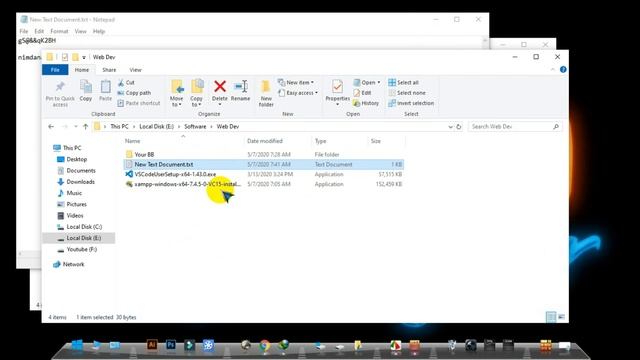Show file History from the ribbon

[366, 103]
